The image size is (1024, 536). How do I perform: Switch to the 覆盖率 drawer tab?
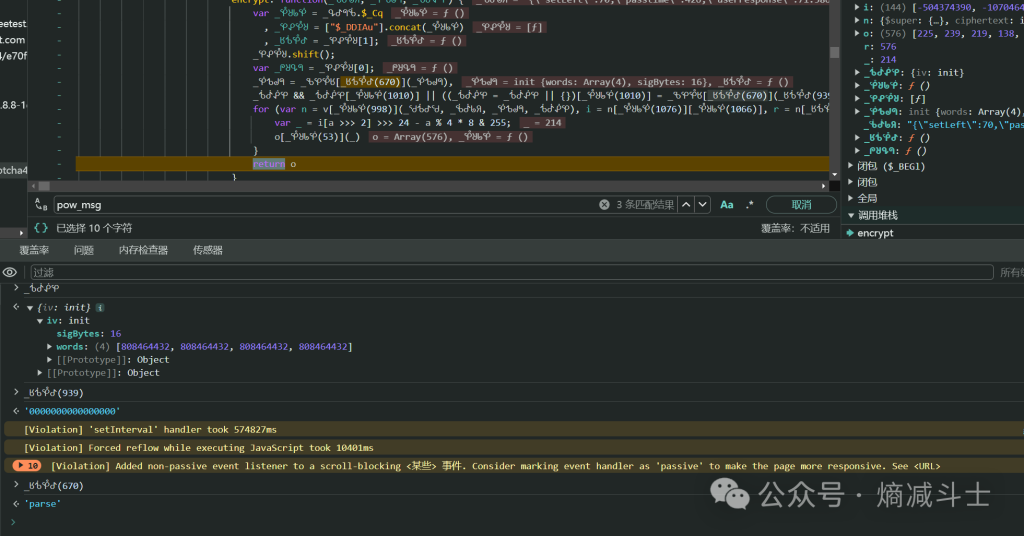34,250
